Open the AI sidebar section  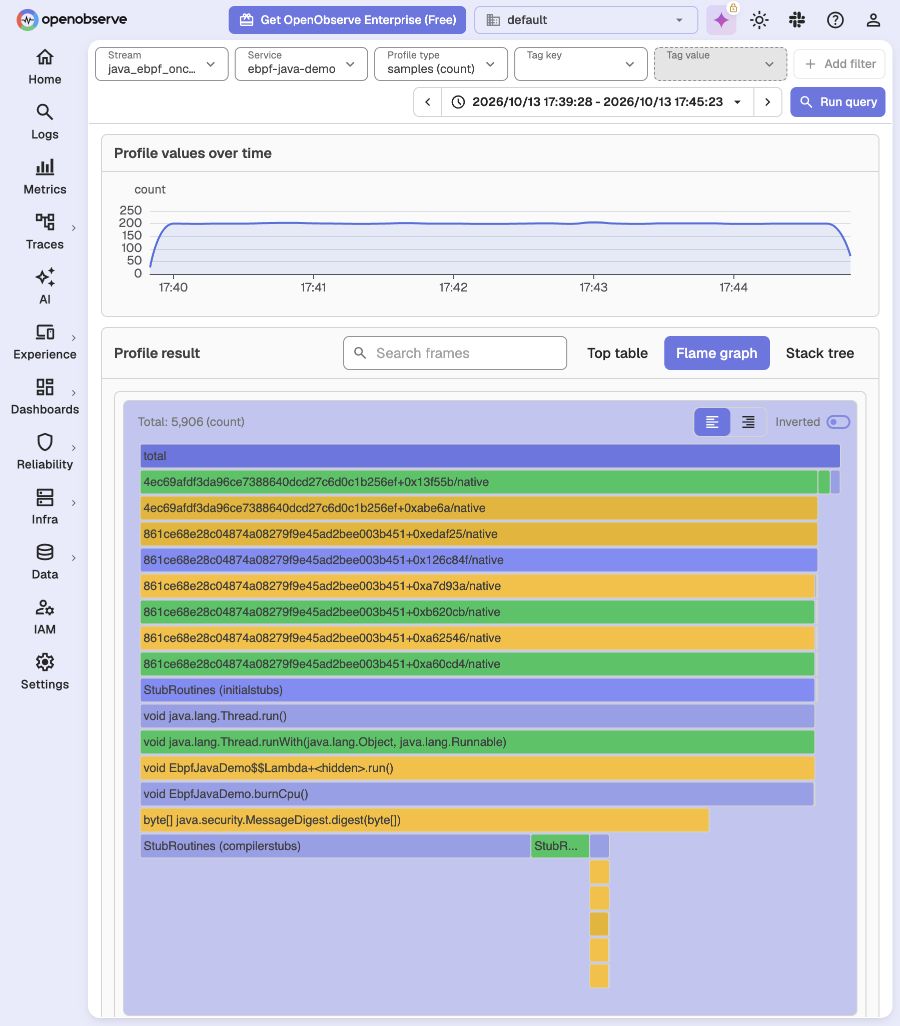45,287
